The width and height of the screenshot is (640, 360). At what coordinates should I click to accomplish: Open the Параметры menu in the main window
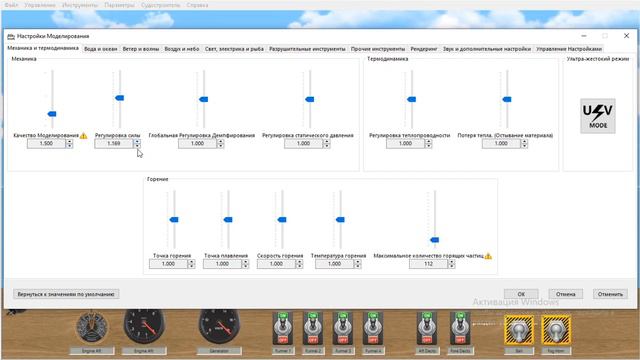click(119, 5)
